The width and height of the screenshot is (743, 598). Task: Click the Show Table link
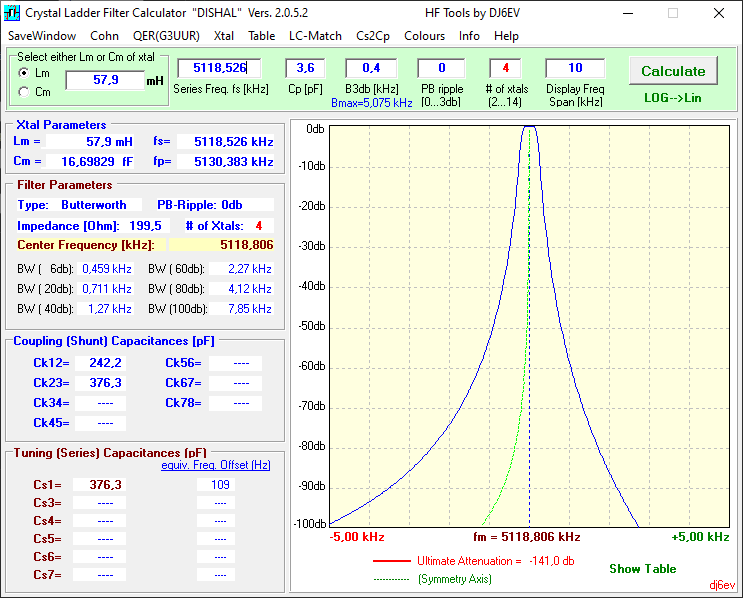click(x=642, y=569)
